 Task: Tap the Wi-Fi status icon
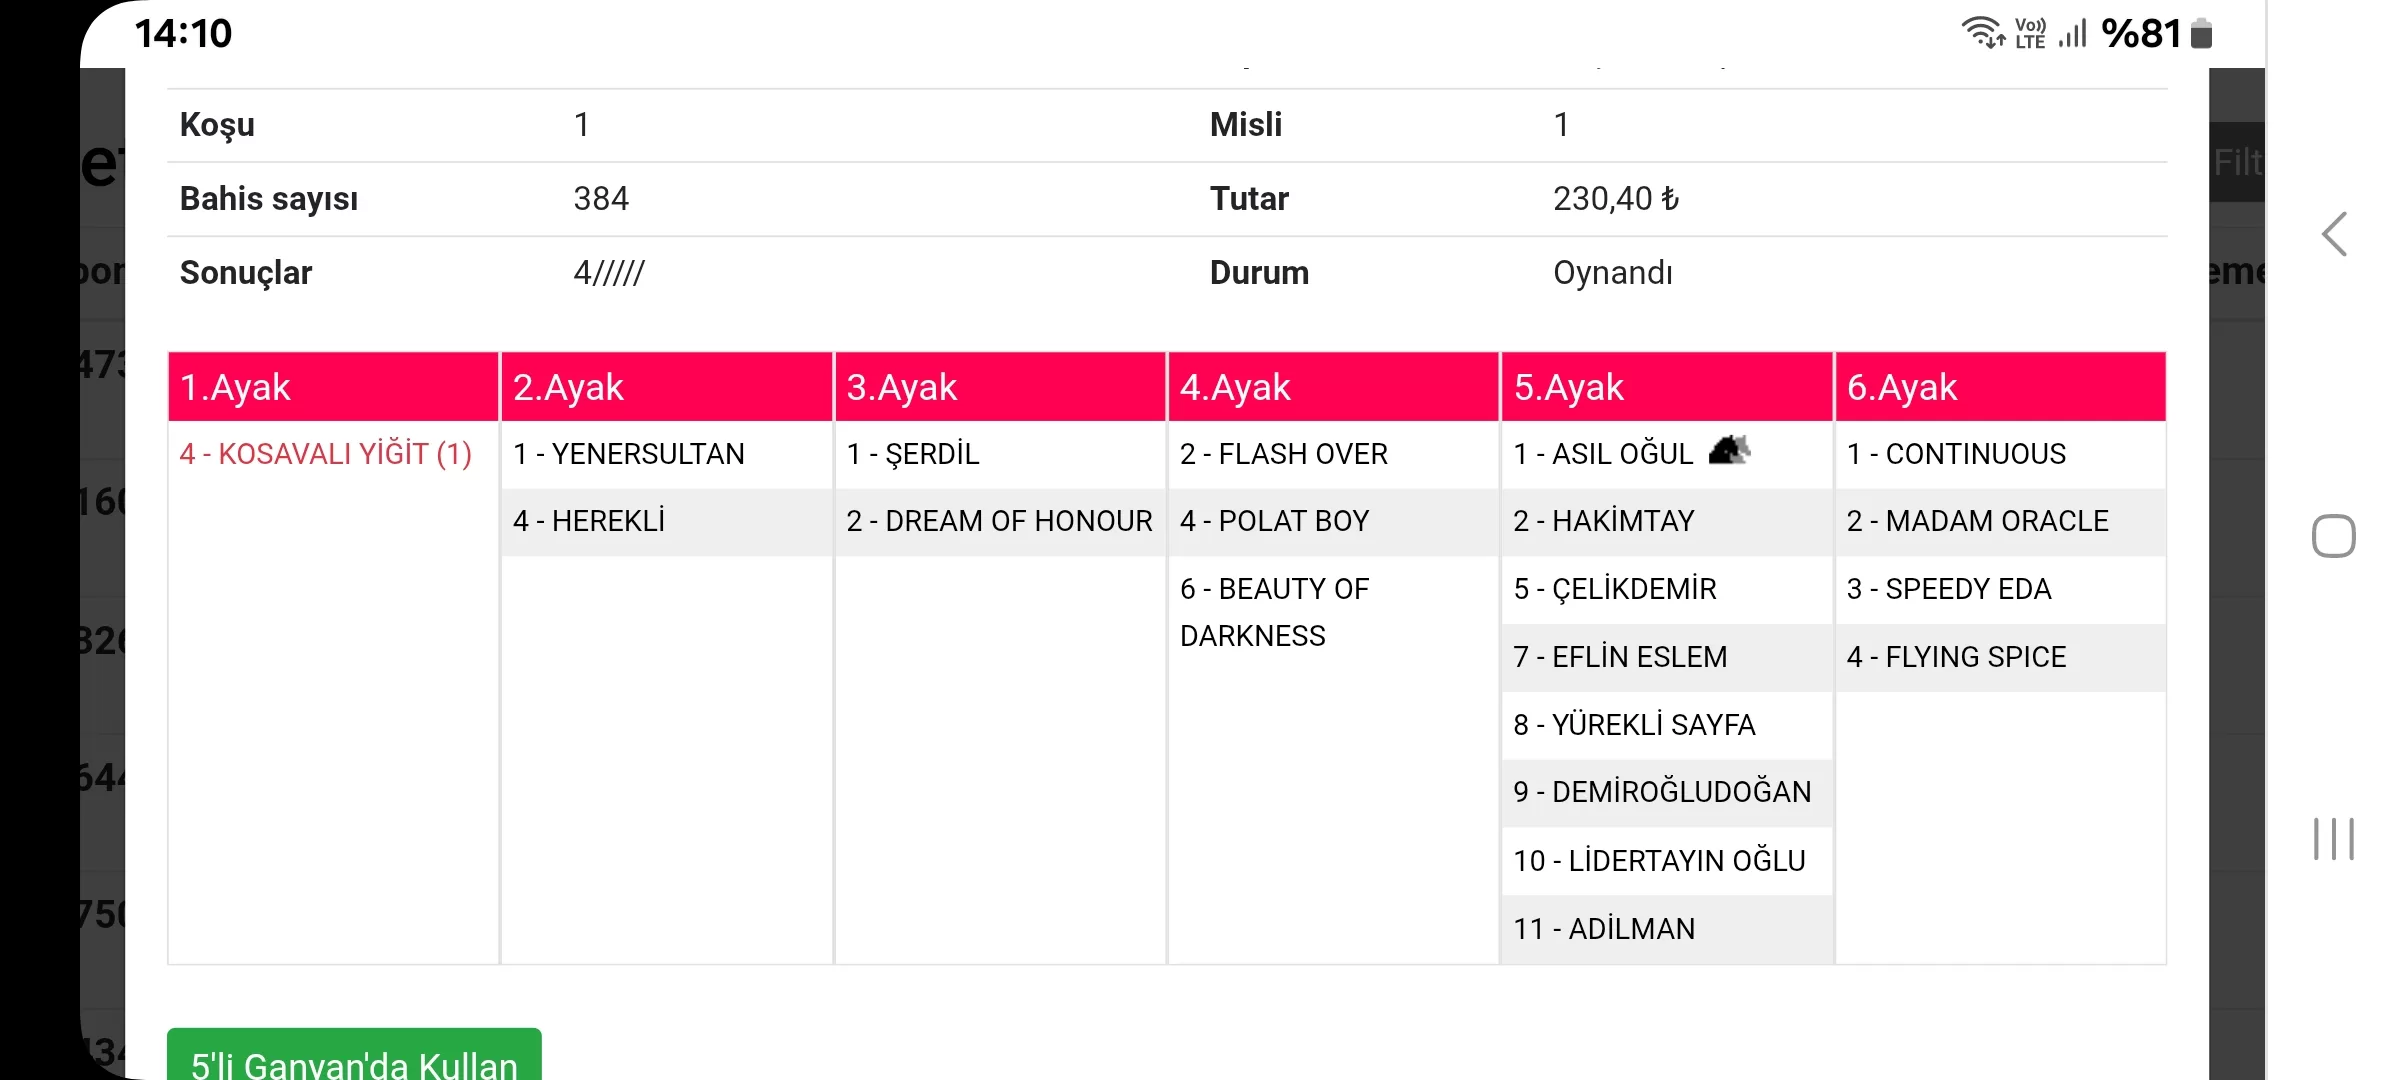(1982, 33)
